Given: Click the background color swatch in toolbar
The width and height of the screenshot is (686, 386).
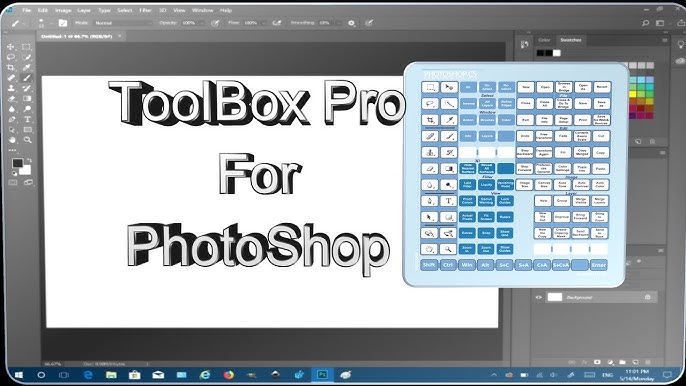Looking at the screenshot, I should [x=26, y=170].
